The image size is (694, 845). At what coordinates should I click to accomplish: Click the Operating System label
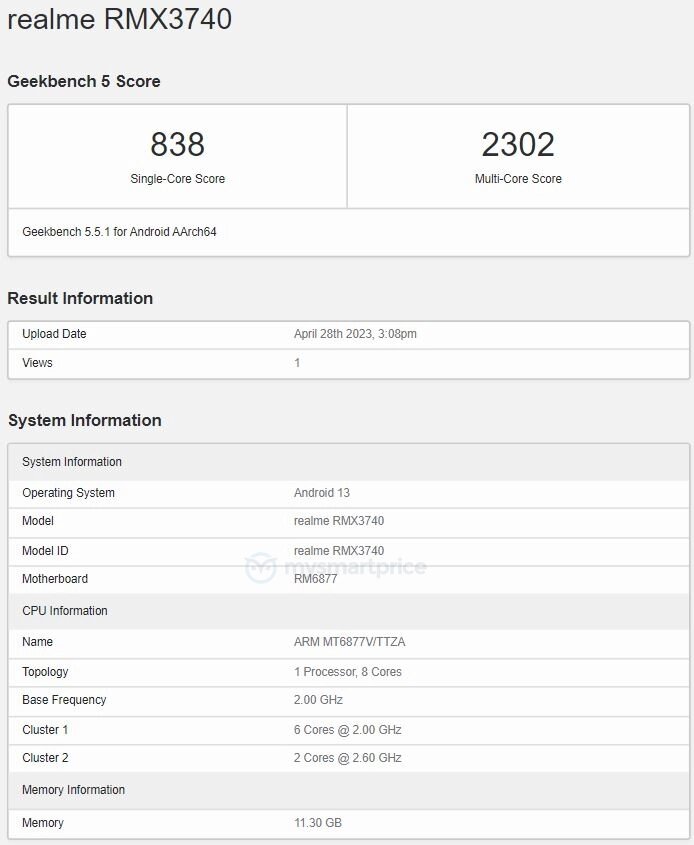coord(68,493)
